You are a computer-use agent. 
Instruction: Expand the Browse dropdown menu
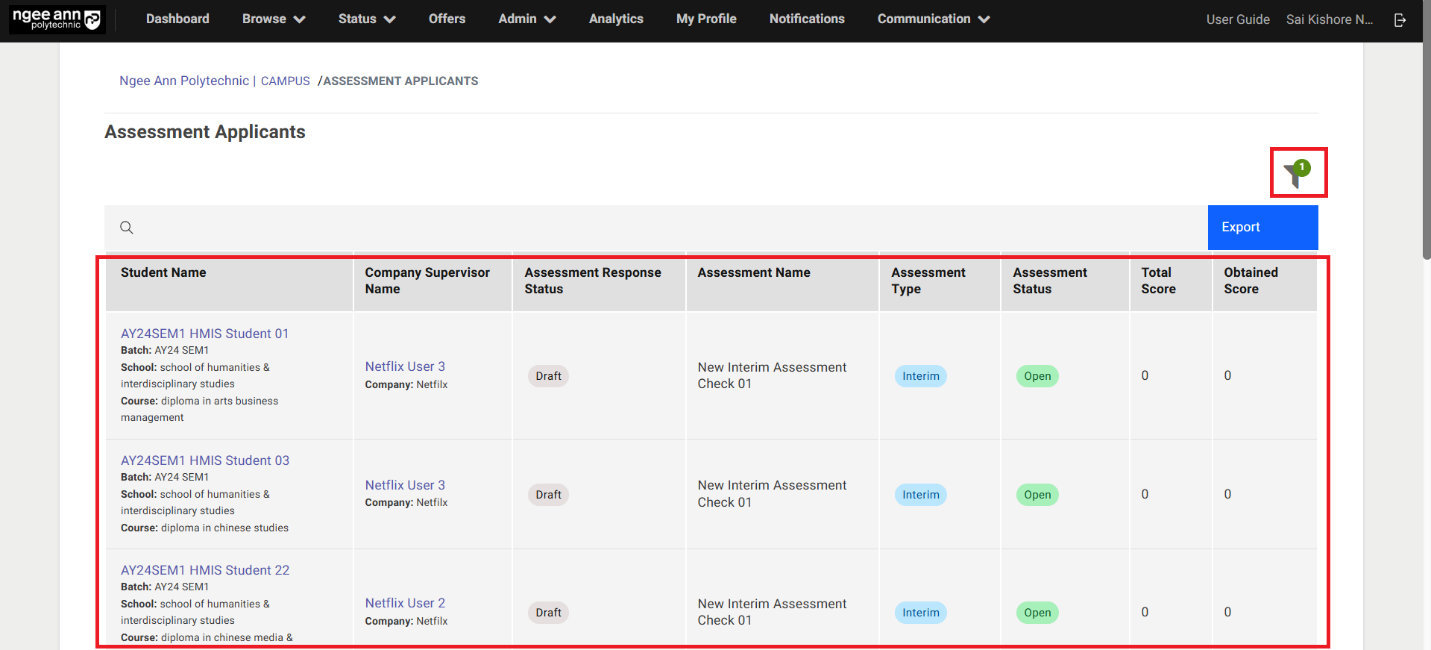(273, 19)
